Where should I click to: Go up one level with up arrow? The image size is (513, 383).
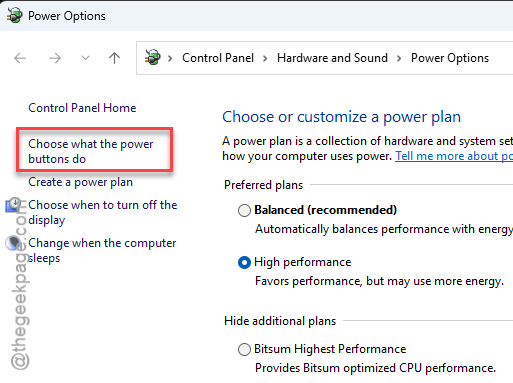(x=114, y=58)
